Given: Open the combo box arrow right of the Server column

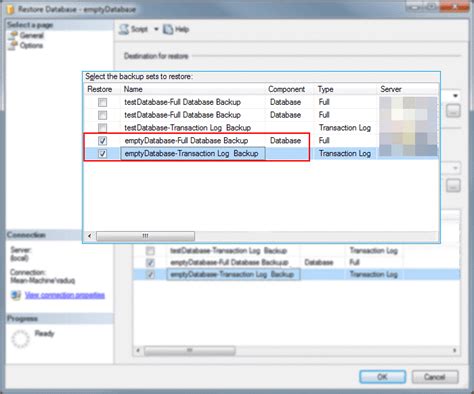Looking at the screenshot, I should (455, 96).
